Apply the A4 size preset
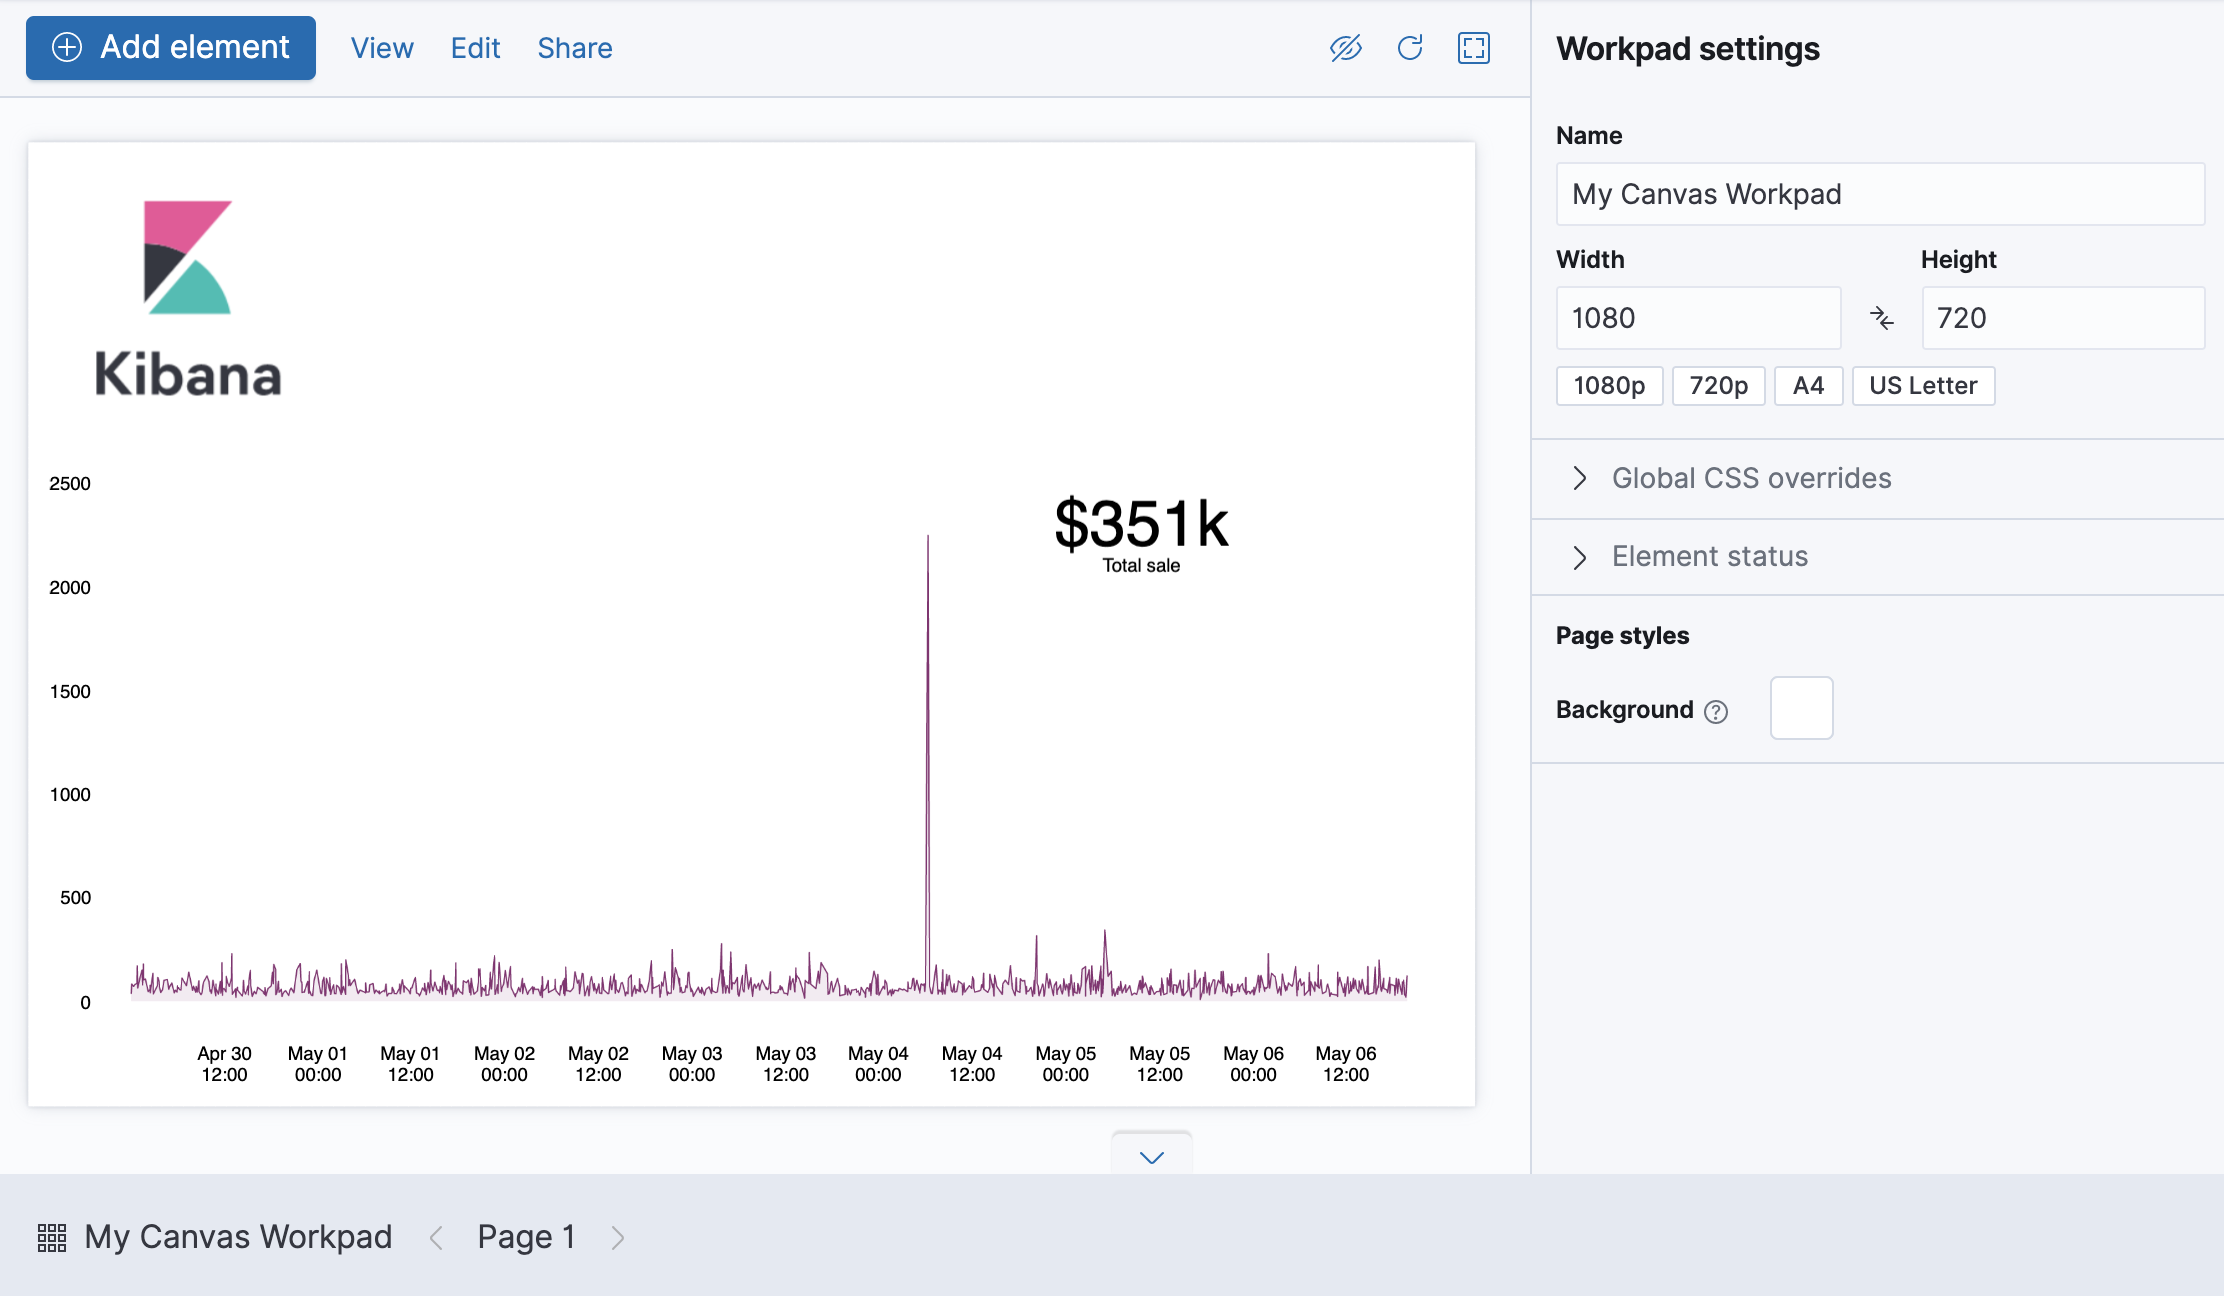The image size is (2224, 1296). coord(1808,385)
